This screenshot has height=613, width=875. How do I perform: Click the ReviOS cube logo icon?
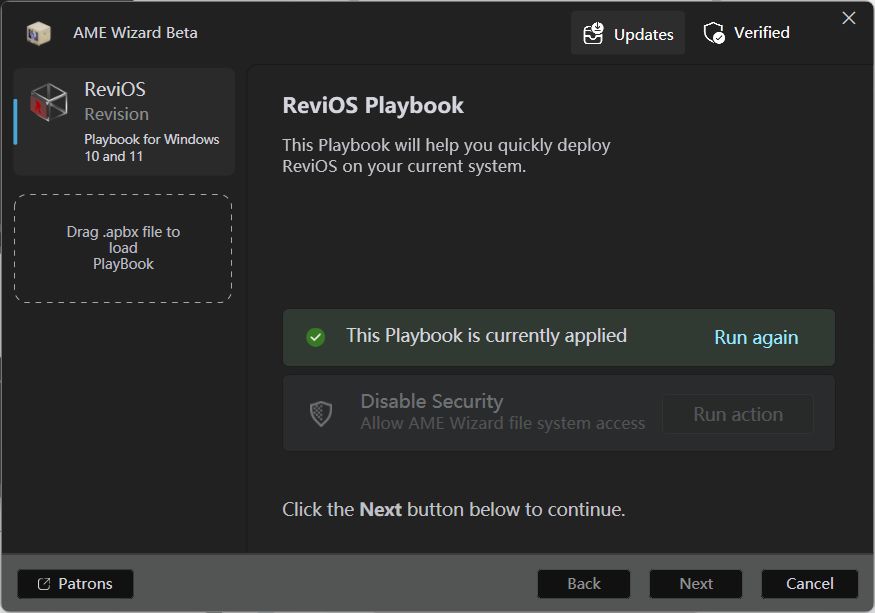(x=49, y=102)
